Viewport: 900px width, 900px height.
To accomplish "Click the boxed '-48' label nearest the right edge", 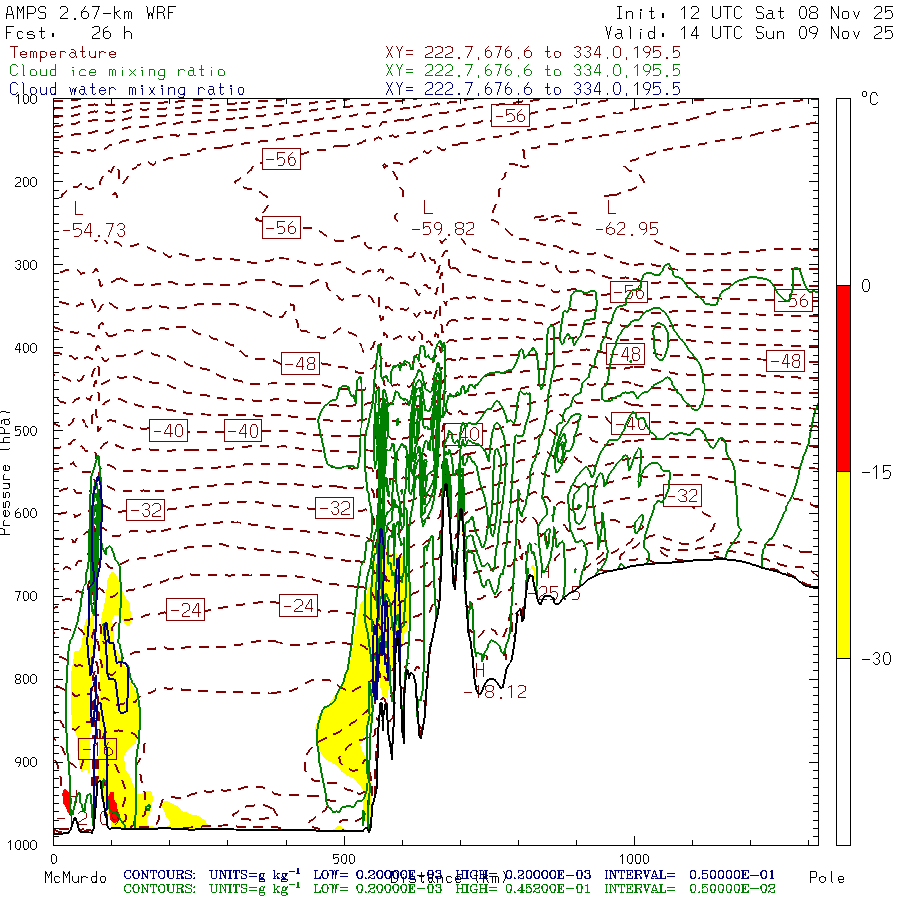I will pyautogui.click(x=785, y=361).
